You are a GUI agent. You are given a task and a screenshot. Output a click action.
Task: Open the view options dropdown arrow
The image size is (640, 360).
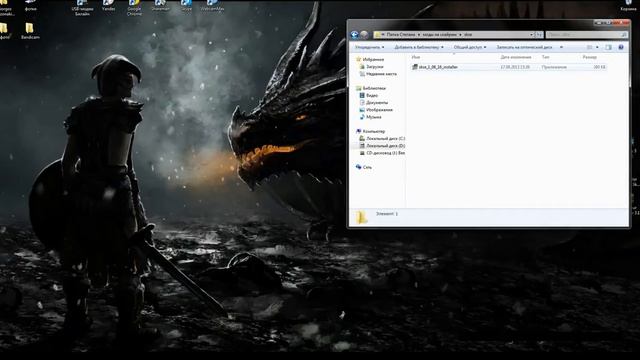597,47
